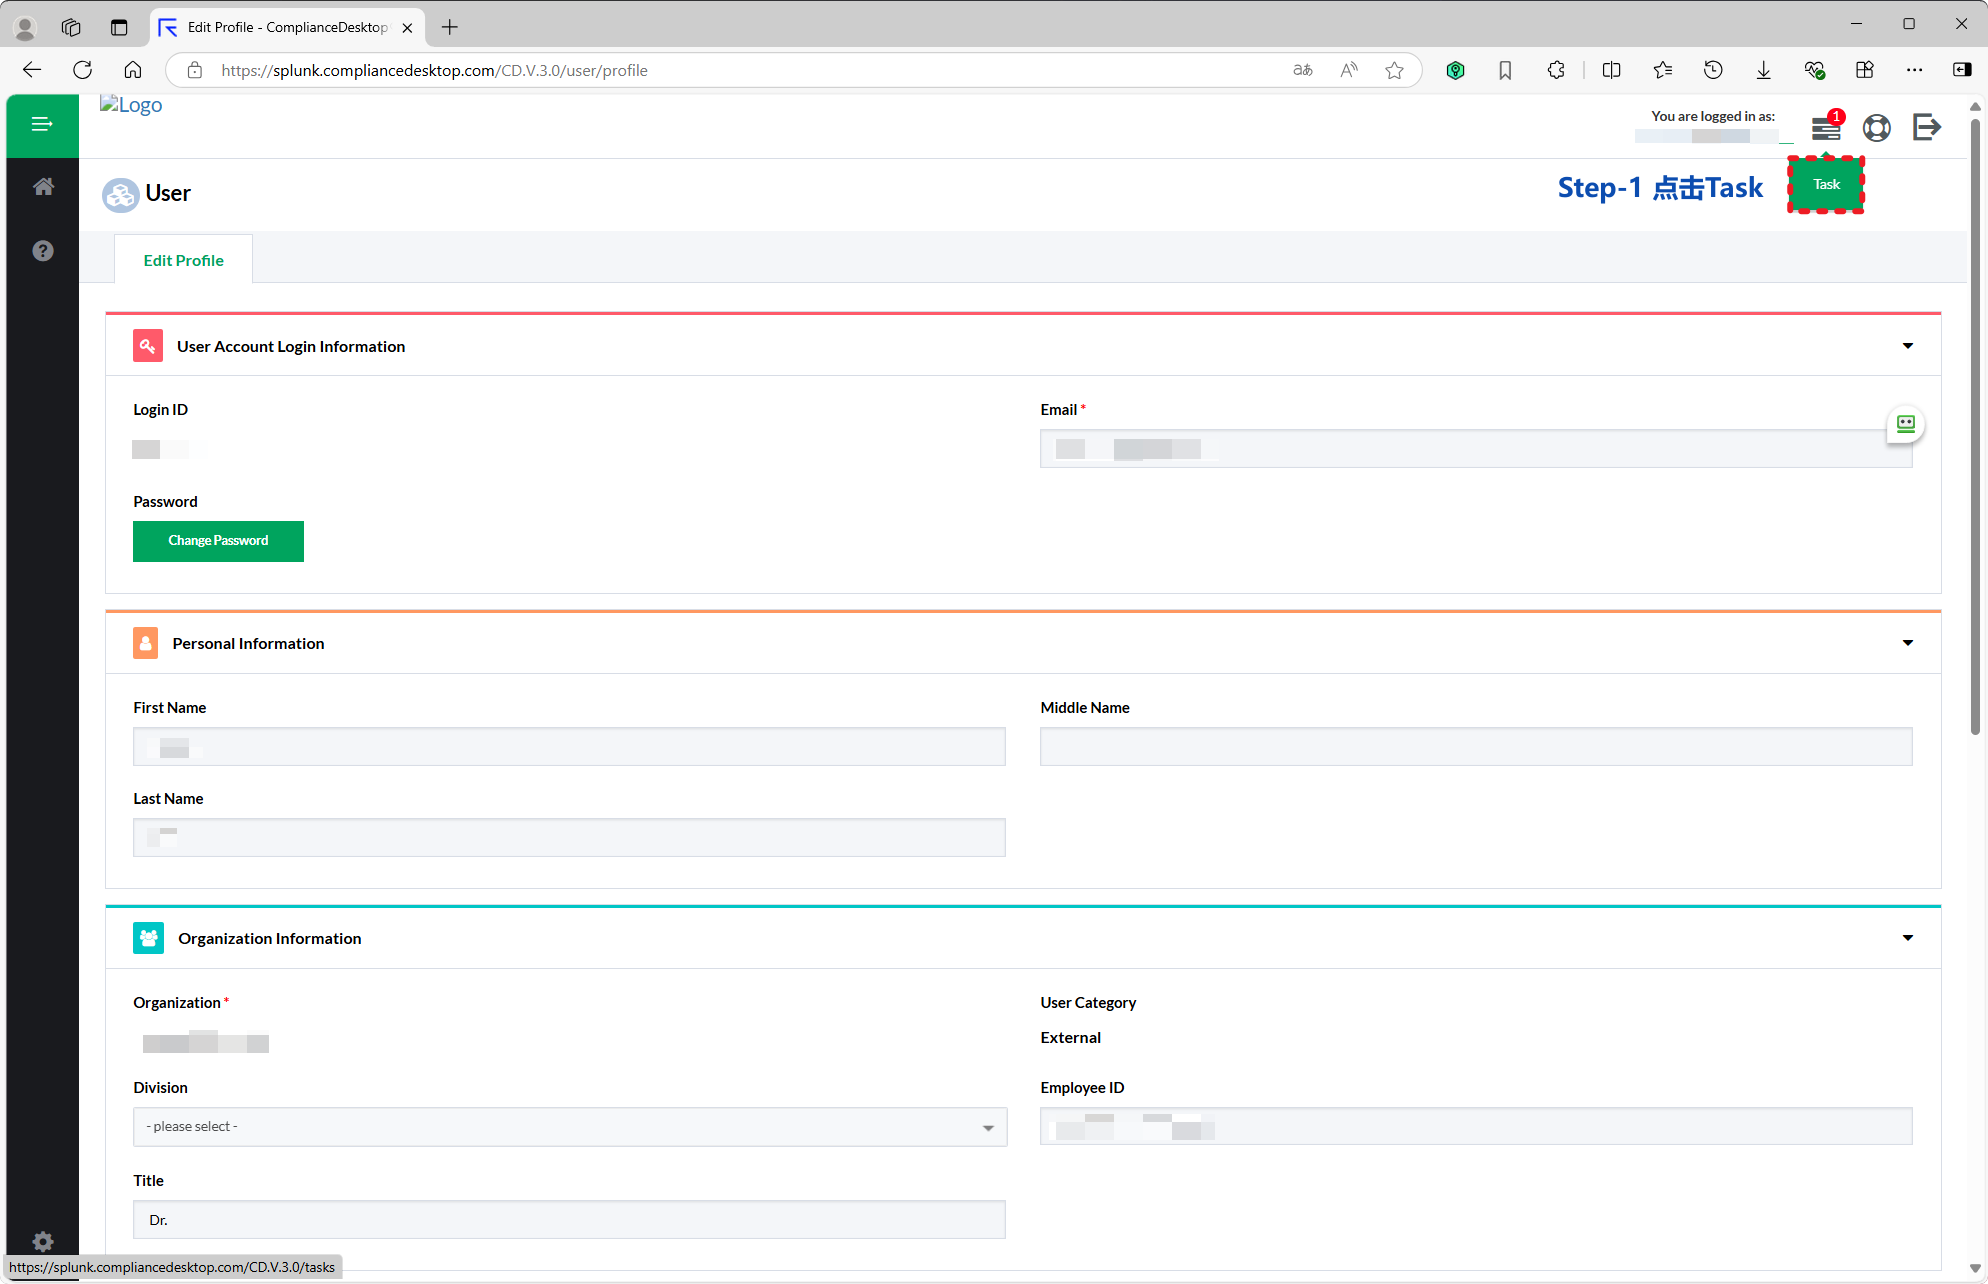Screen dimensions: 1988x1284
Task: Click the orange Personal Information section icon
Action: click(145, 643)
